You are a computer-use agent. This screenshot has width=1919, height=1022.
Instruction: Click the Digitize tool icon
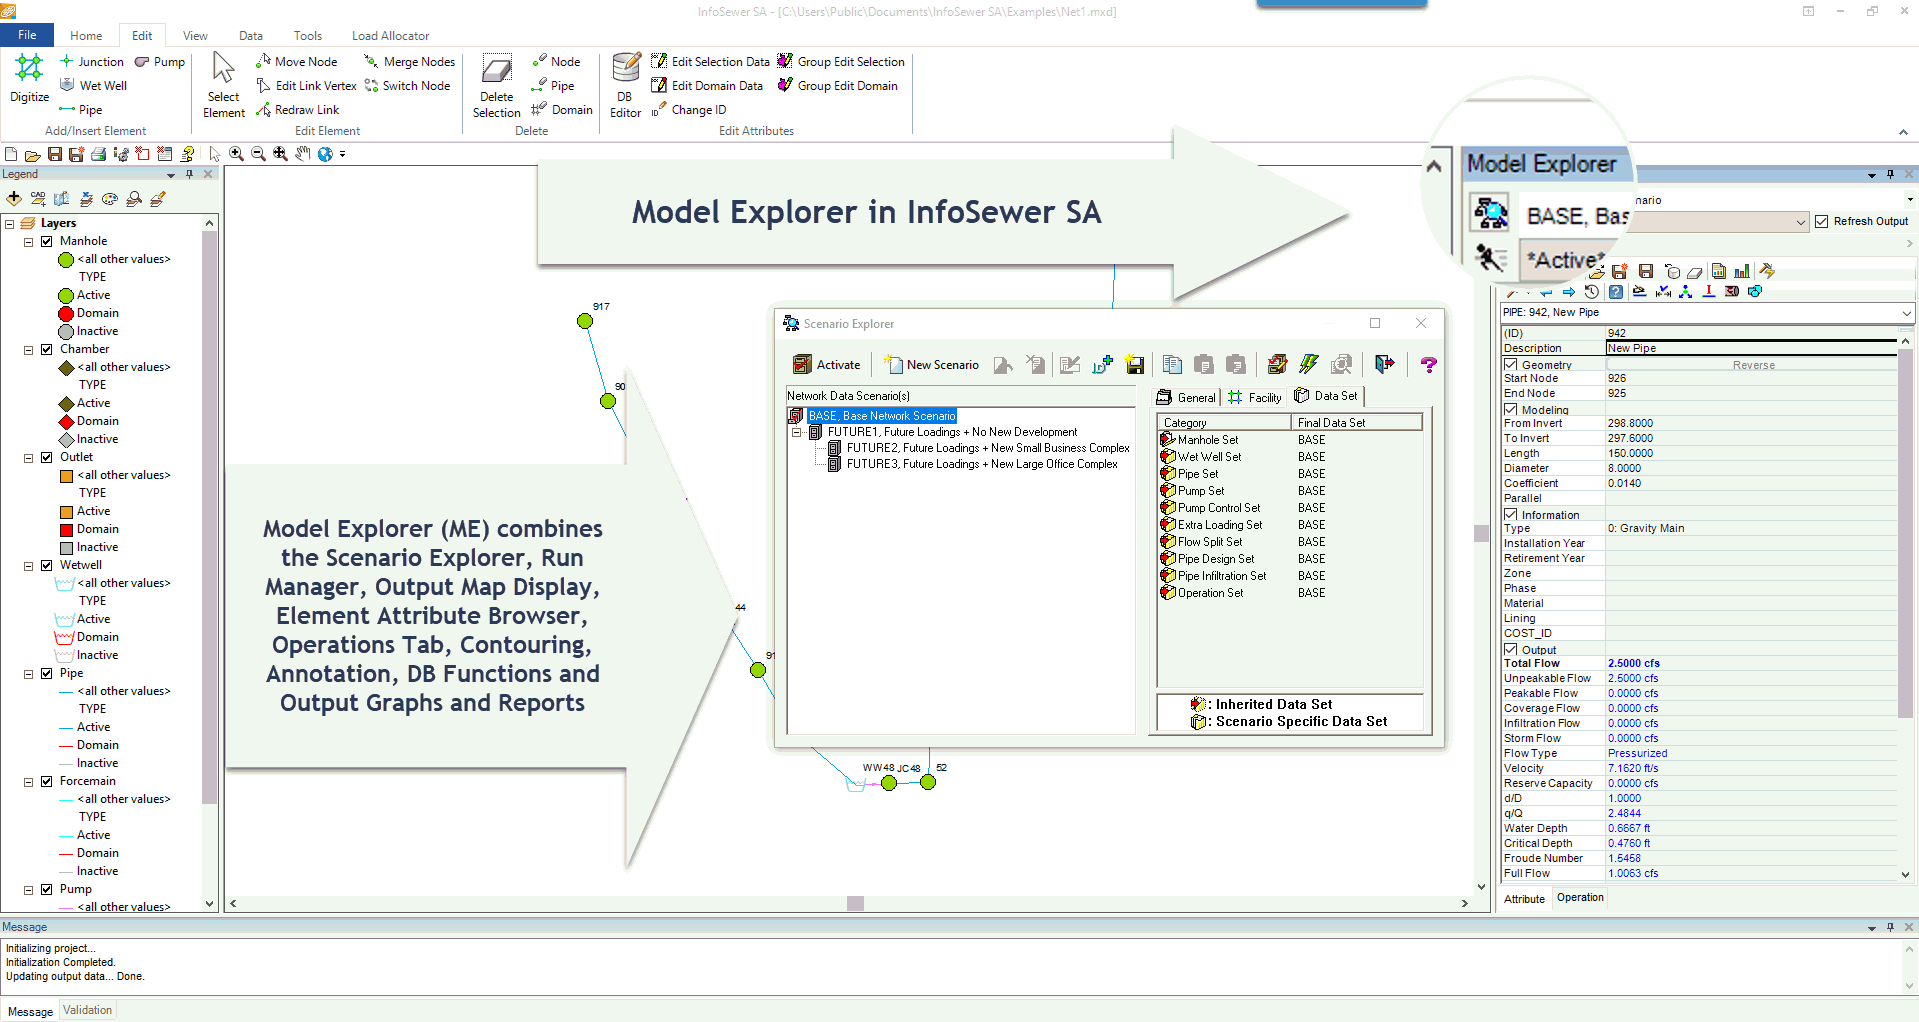[x=29, y=68]
